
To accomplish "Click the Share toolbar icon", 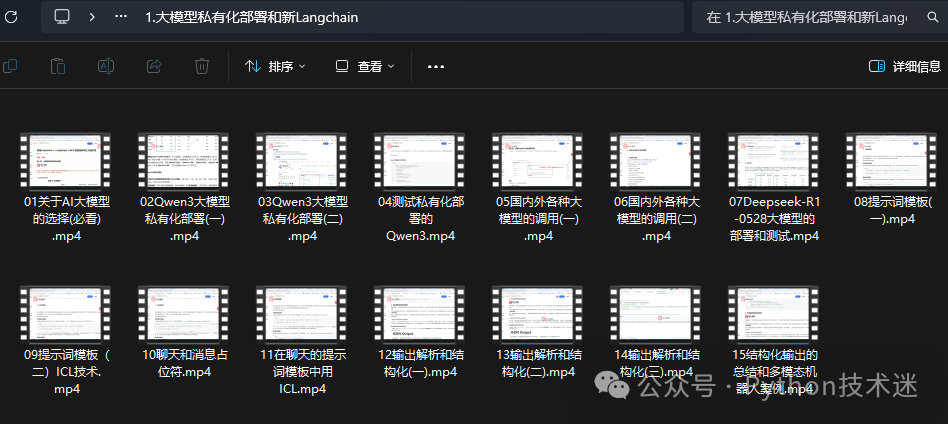I will point(154,66).
